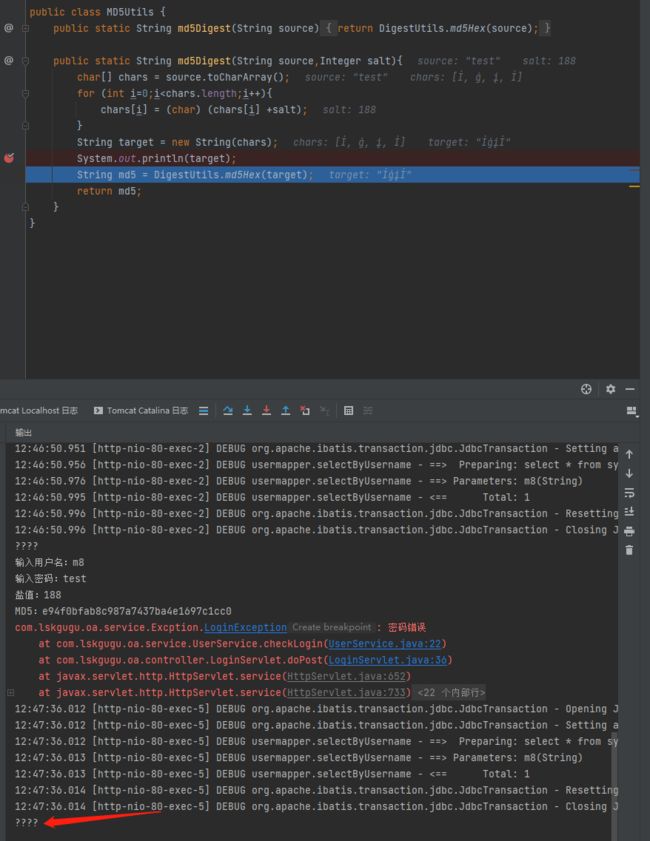Click the MD5 hash value line in console

point(123,611)
